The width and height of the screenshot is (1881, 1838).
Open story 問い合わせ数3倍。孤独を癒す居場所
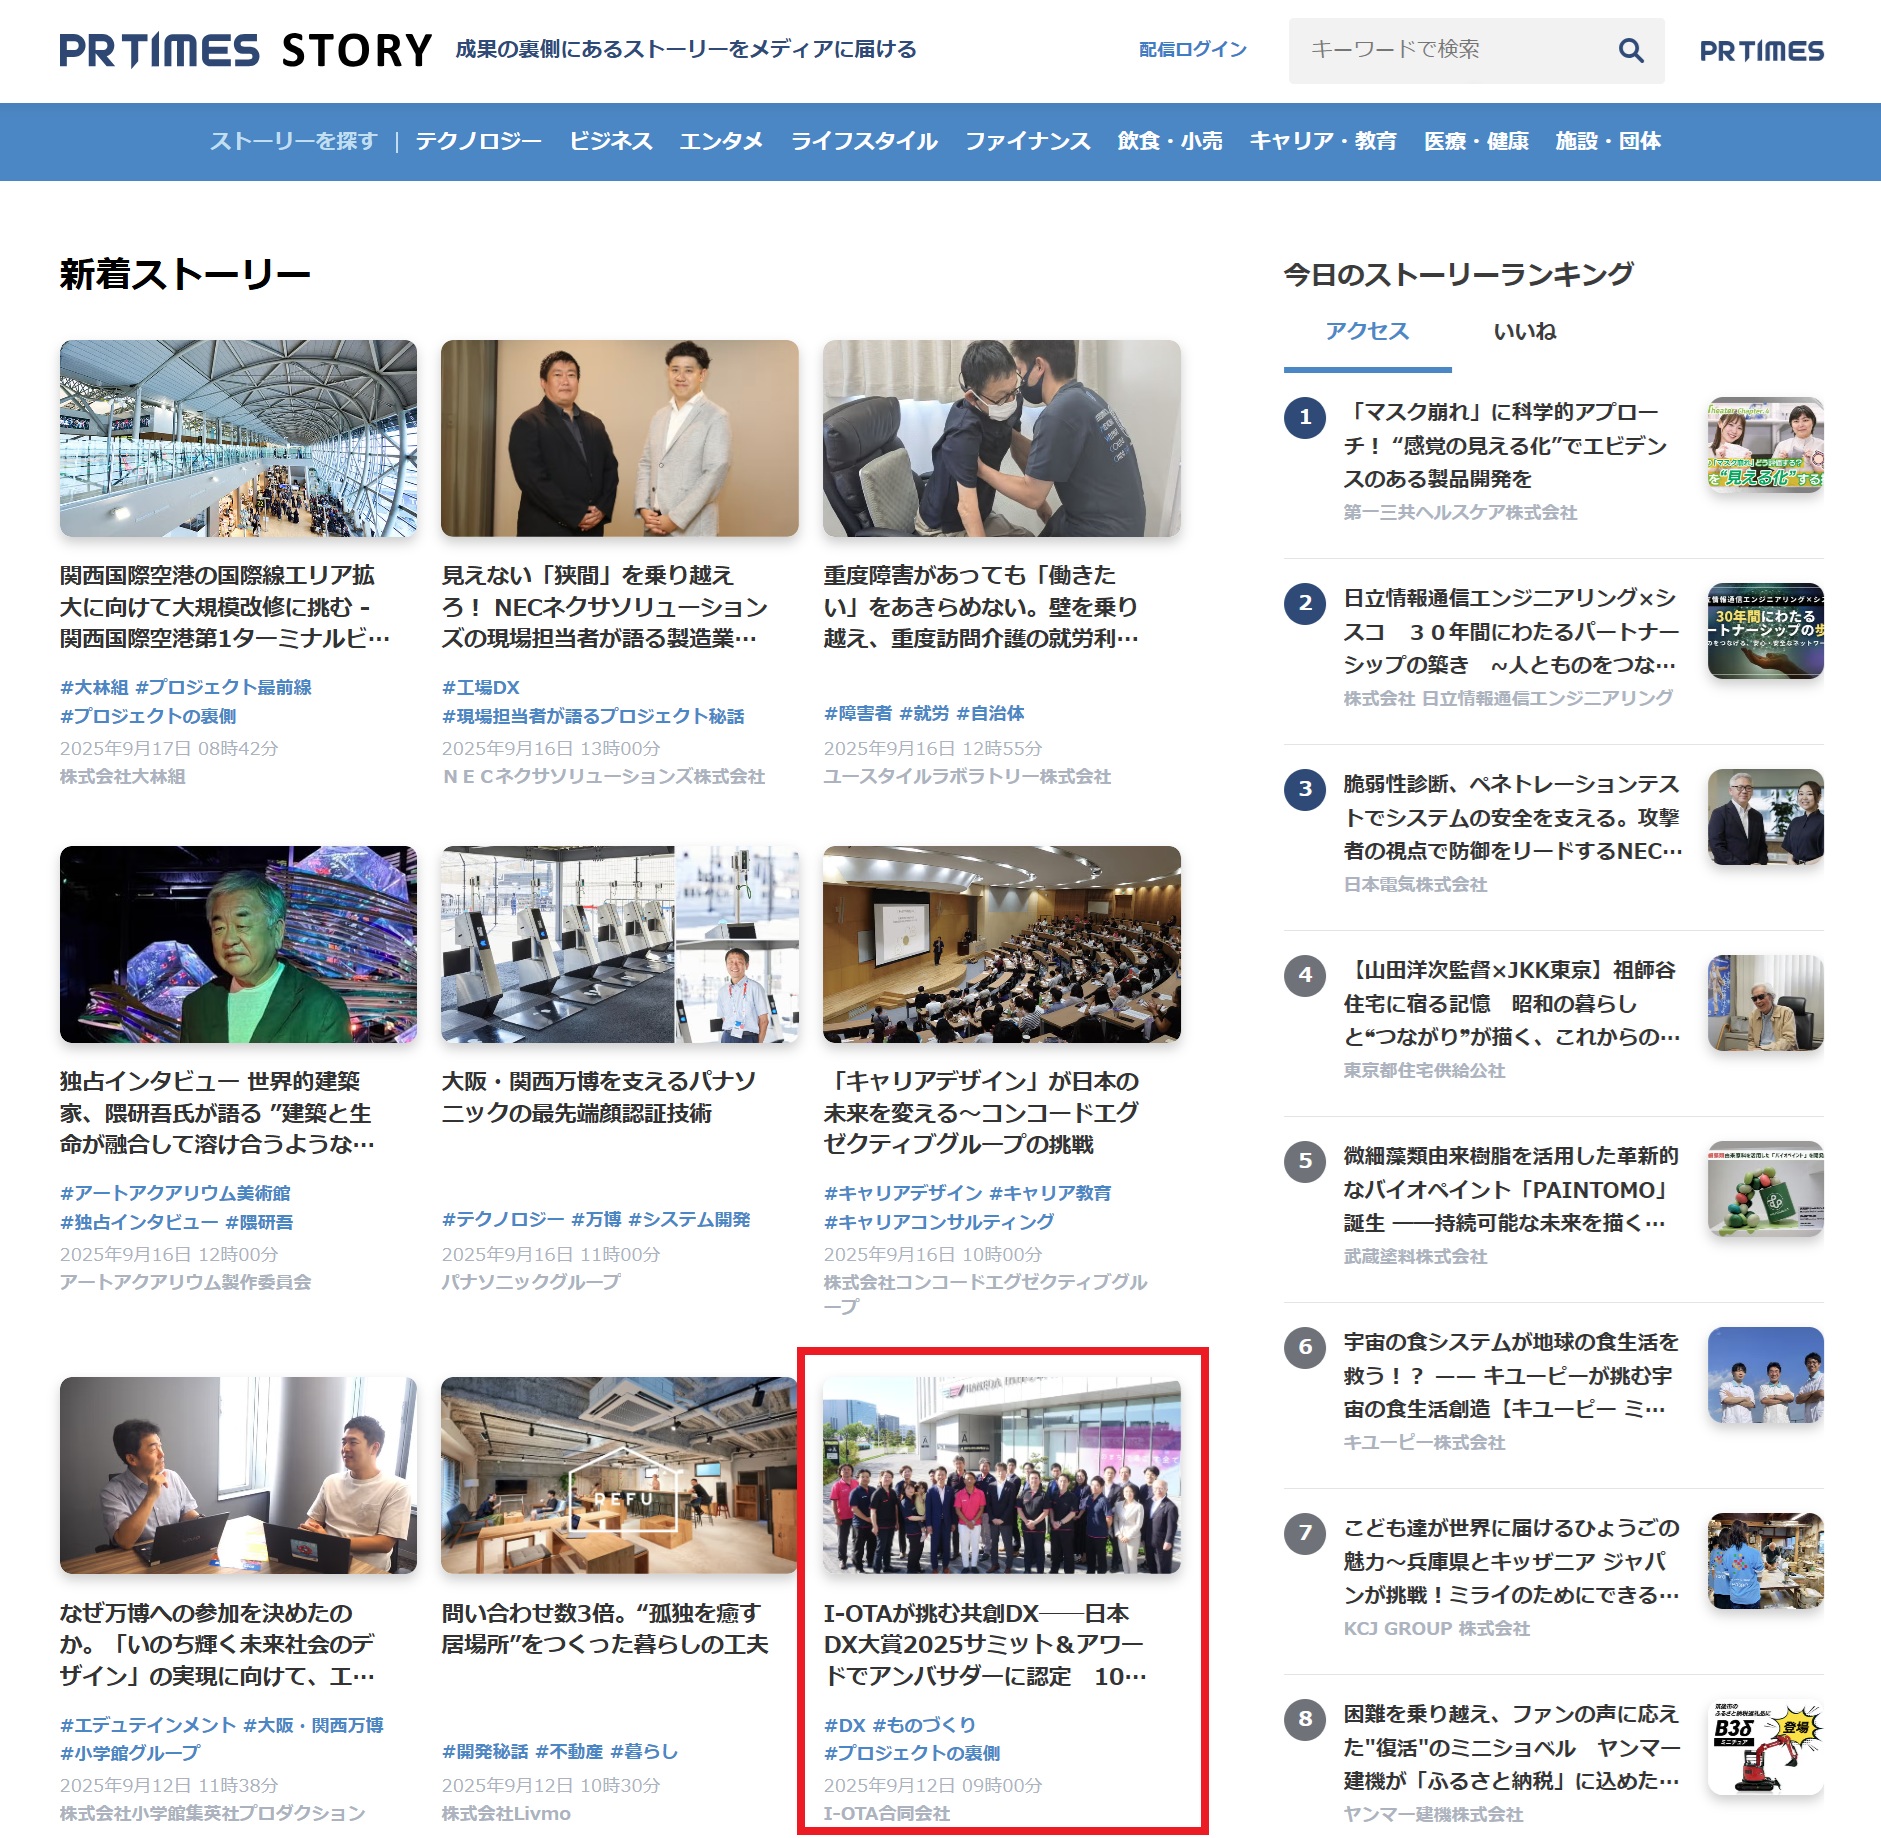(x=605, y=1628)
